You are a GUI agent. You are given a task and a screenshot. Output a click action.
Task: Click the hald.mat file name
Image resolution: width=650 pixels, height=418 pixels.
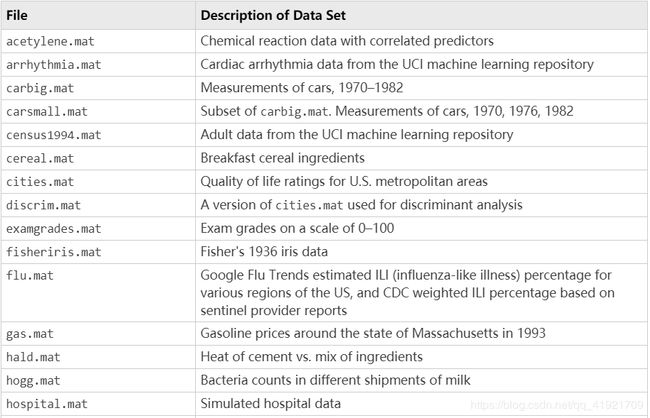33,357
